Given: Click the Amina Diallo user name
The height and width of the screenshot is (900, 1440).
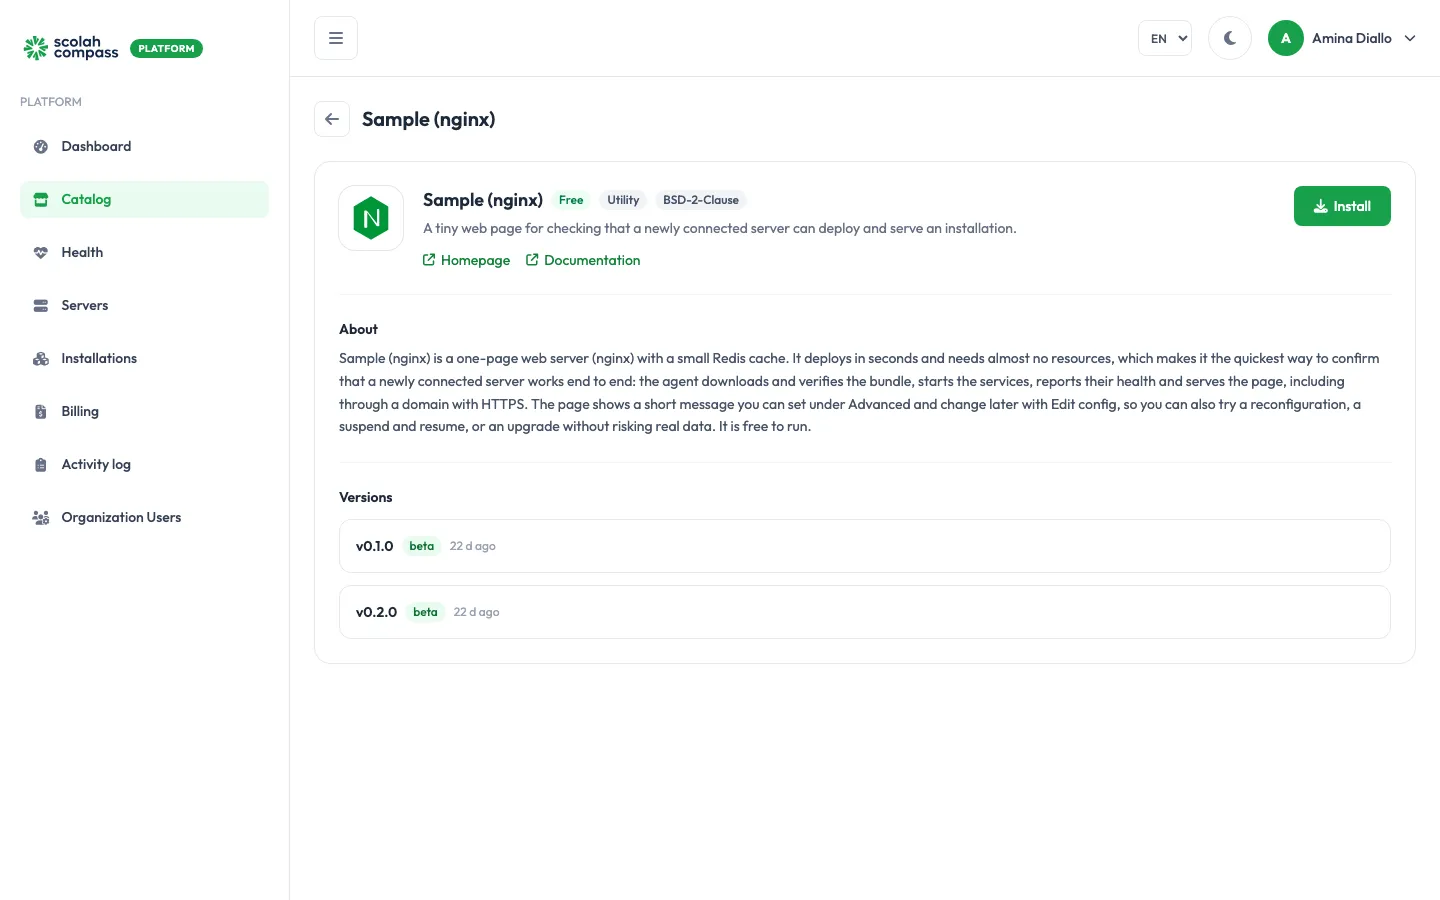Looking at the screenshot, I should click(x=1352, y=38).
